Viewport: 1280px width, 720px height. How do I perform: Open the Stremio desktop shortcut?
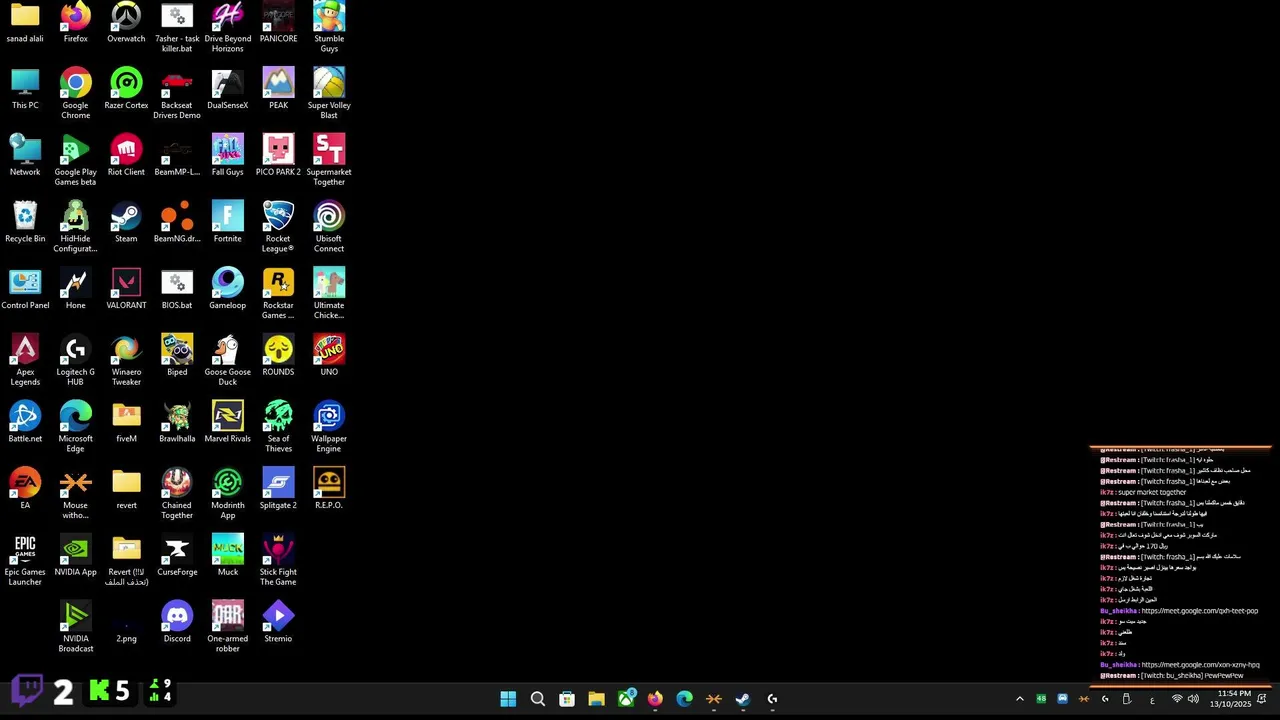pyautogui.click(x=278, y=622)
